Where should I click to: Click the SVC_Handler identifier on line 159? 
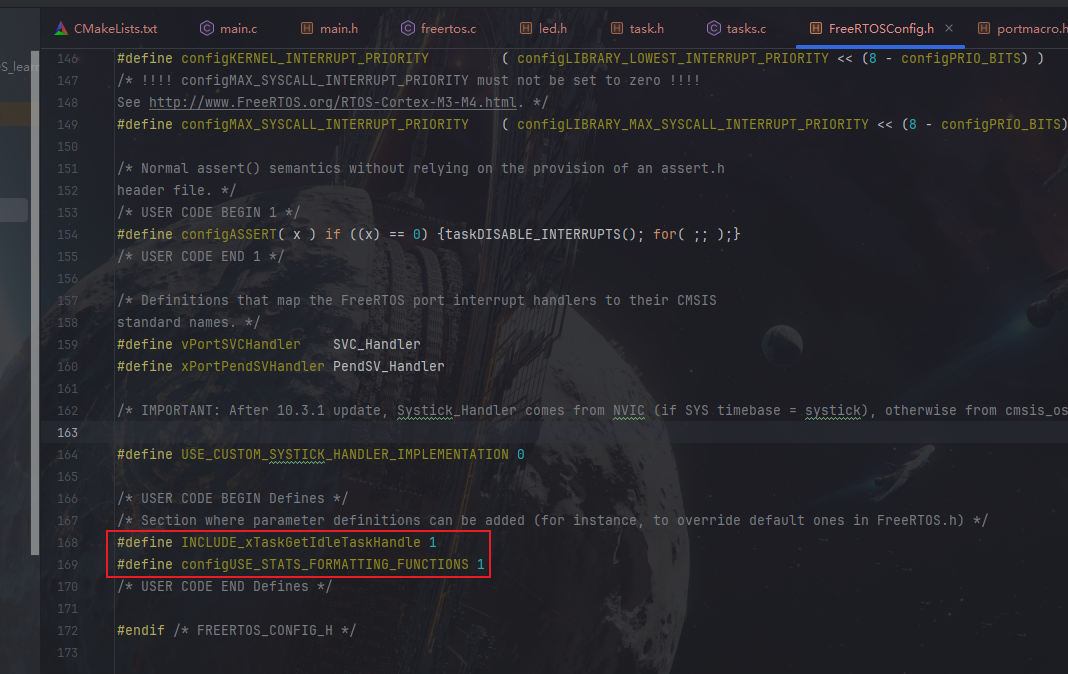click(x=376, y=344)
